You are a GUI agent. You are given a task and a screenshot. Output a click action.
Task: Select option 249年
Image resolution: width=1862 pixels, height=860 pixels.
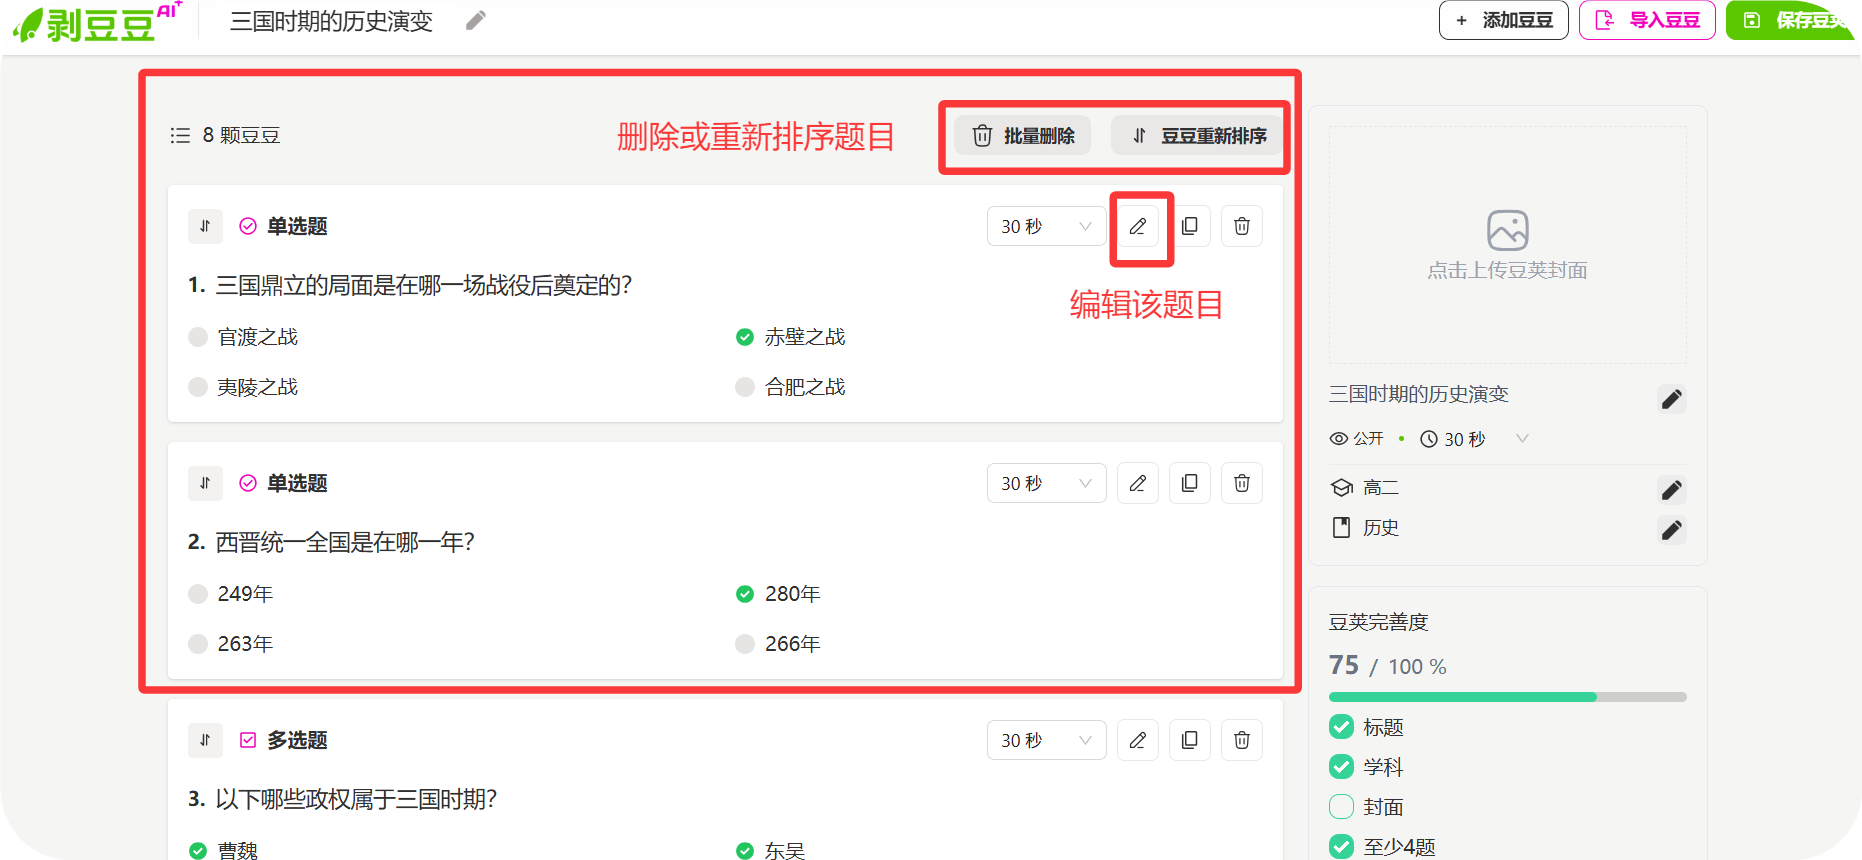198,594
